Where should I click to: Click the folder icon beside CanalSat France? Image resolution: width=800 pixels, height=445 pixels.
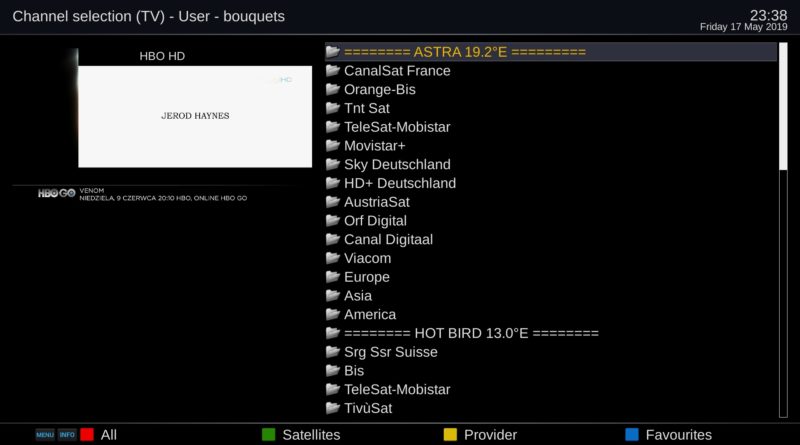click(x=333, y=70)
